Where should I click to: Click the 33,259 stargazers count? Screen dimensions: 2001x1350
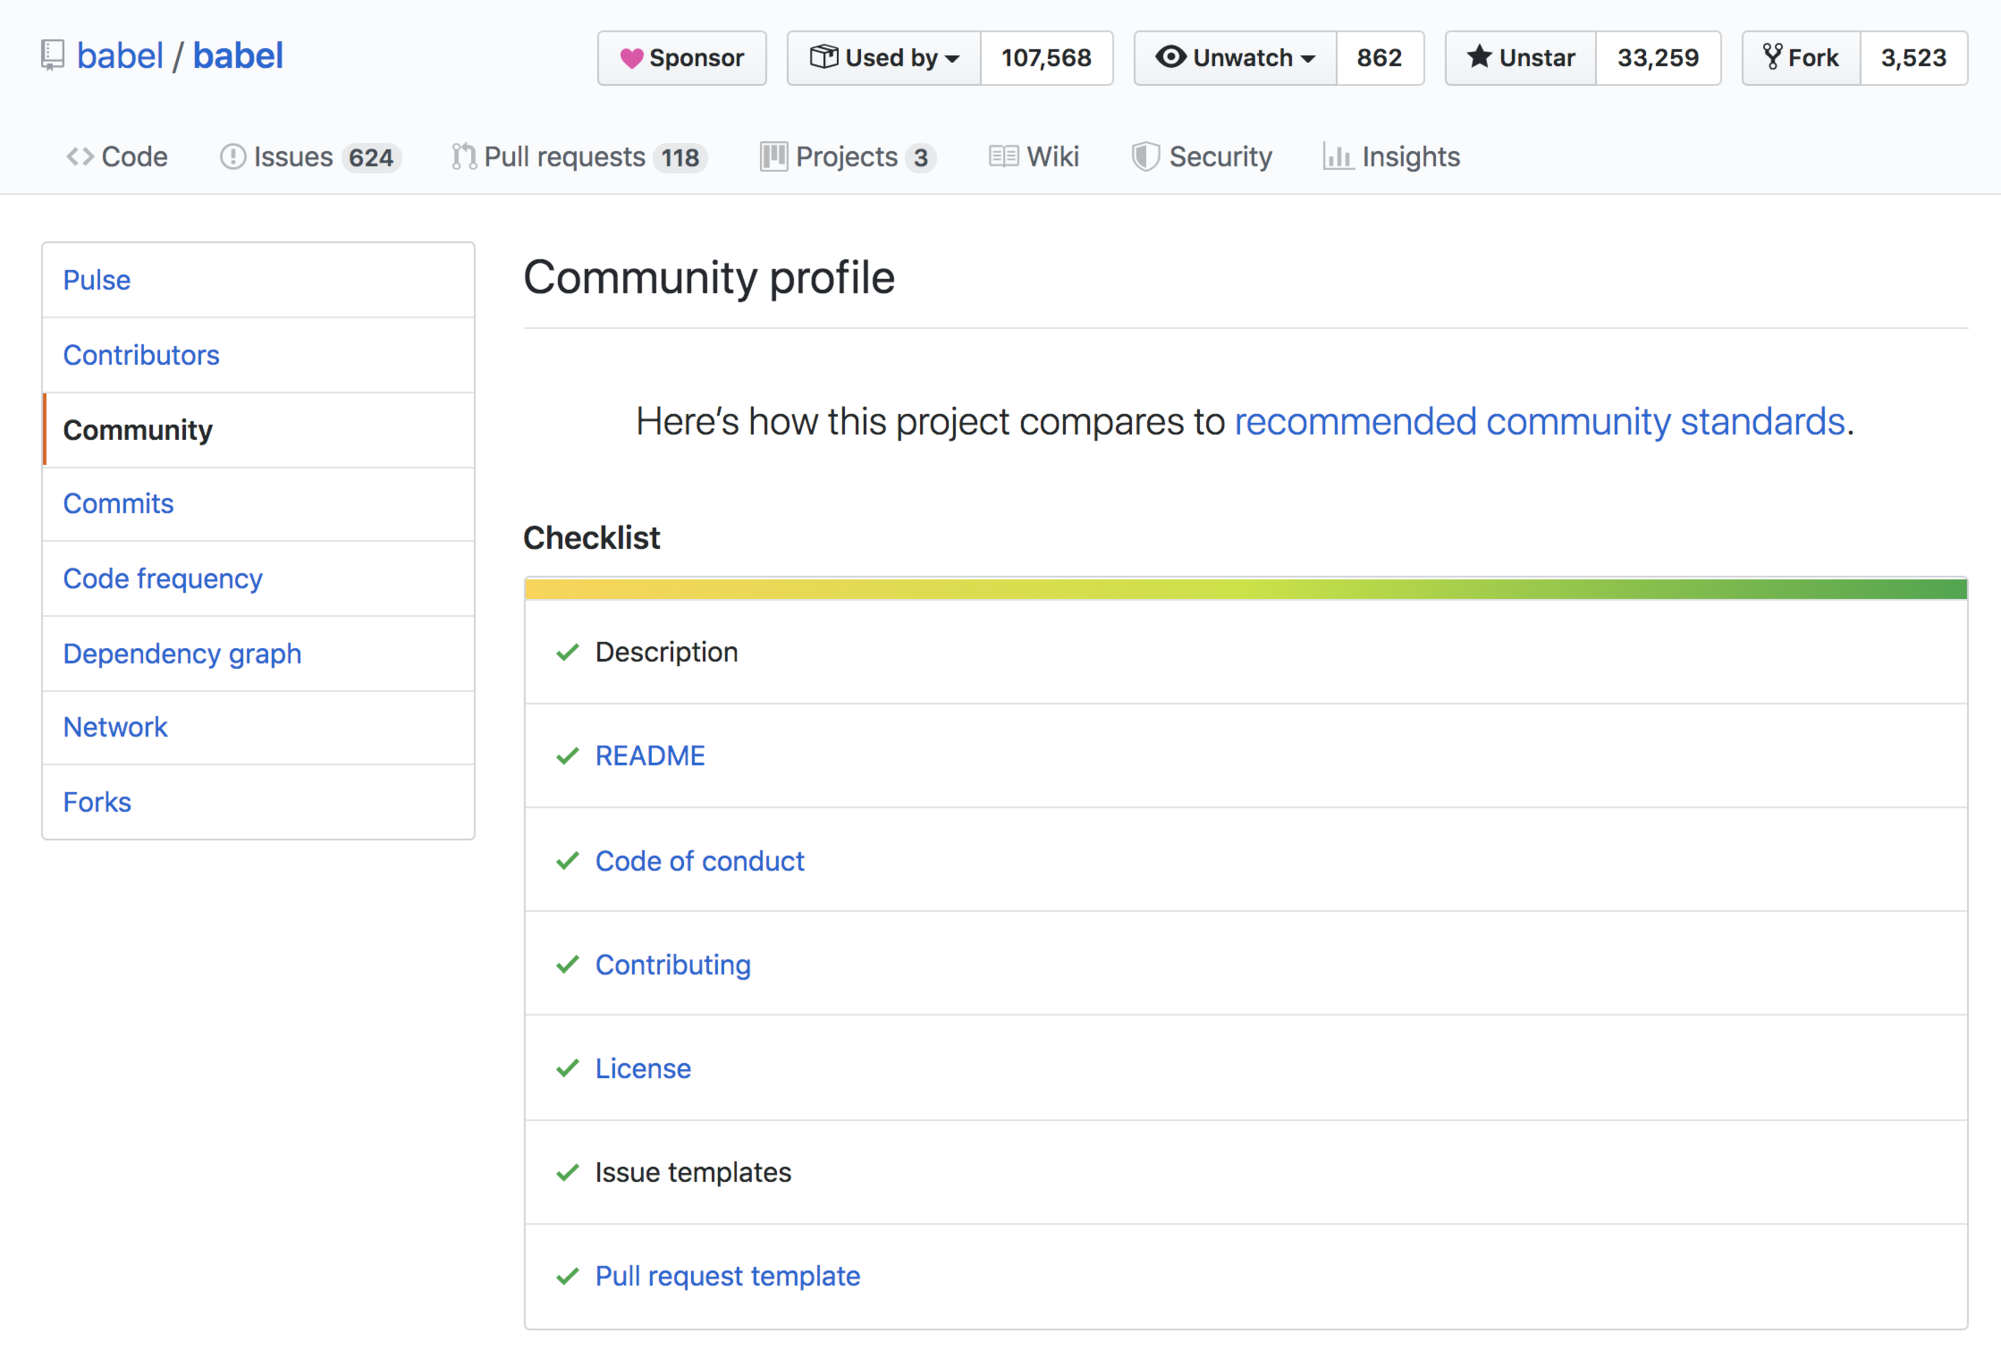tap(1657, 58)
